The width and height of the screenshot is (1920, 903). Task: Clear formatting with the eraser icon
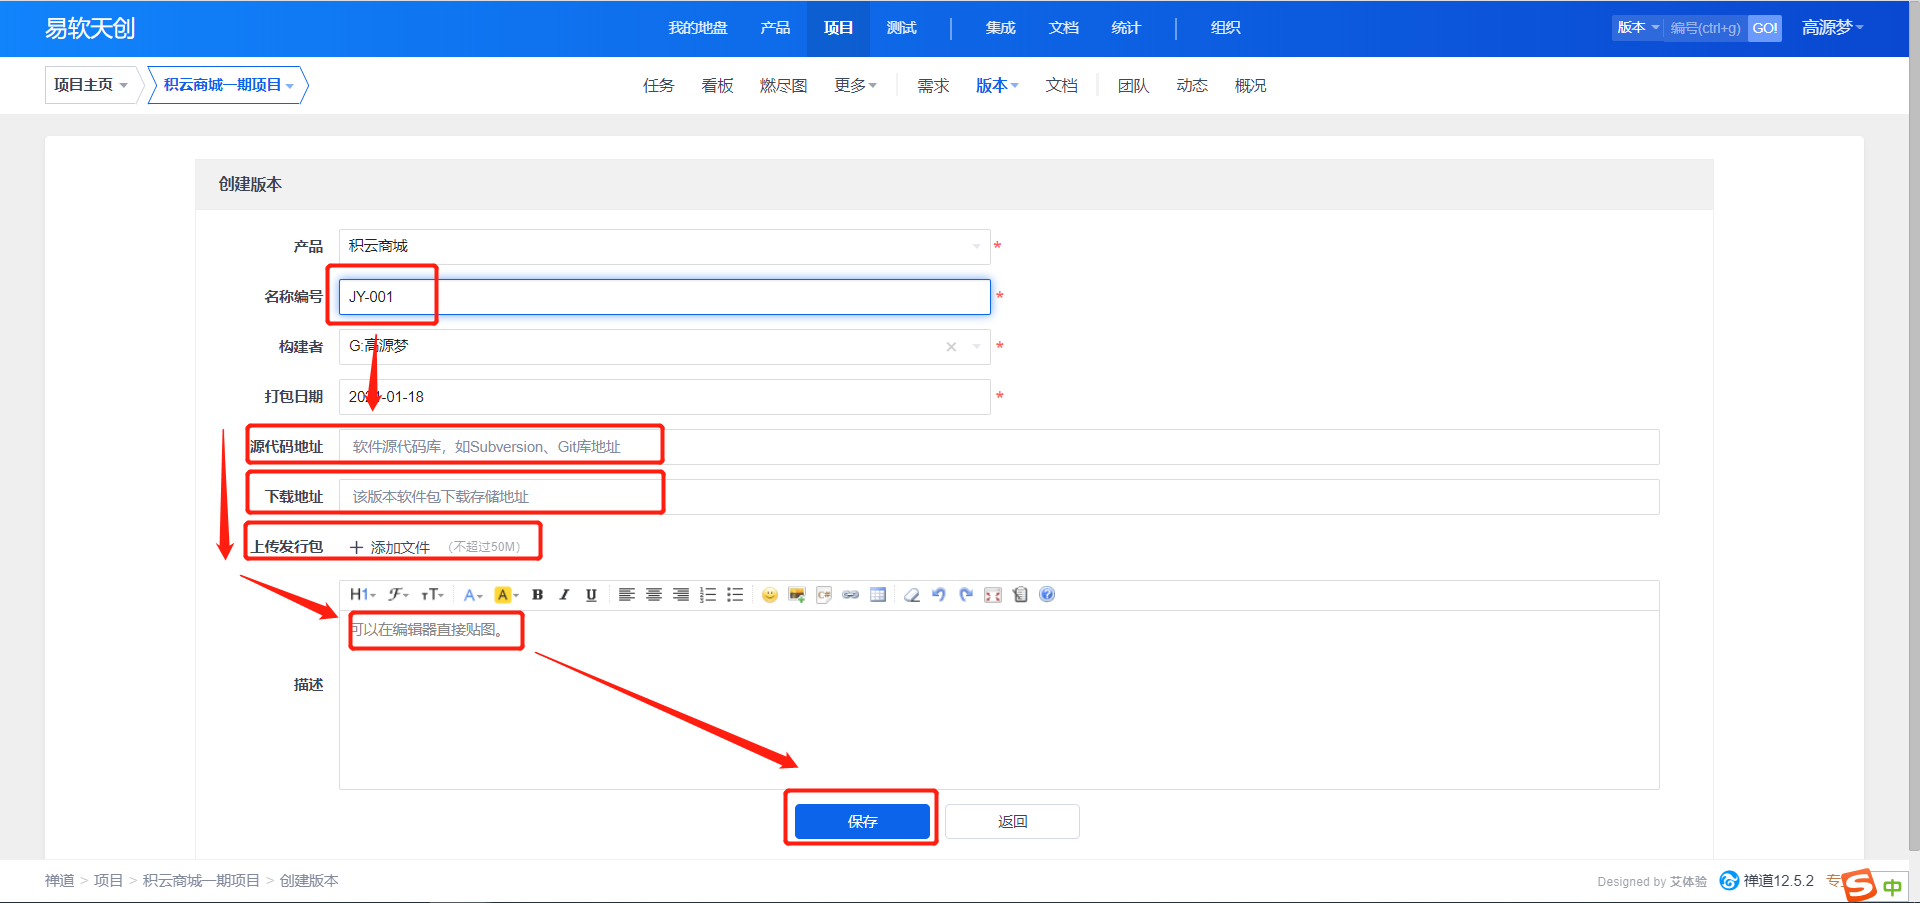point(912,595)
